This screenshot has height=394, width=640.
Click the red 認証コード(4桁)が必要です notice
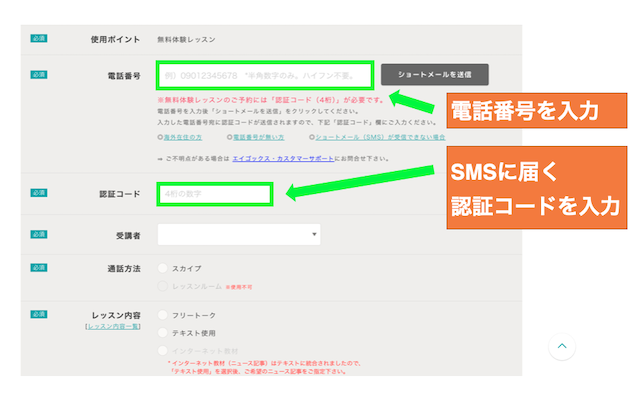coord(271,100)
